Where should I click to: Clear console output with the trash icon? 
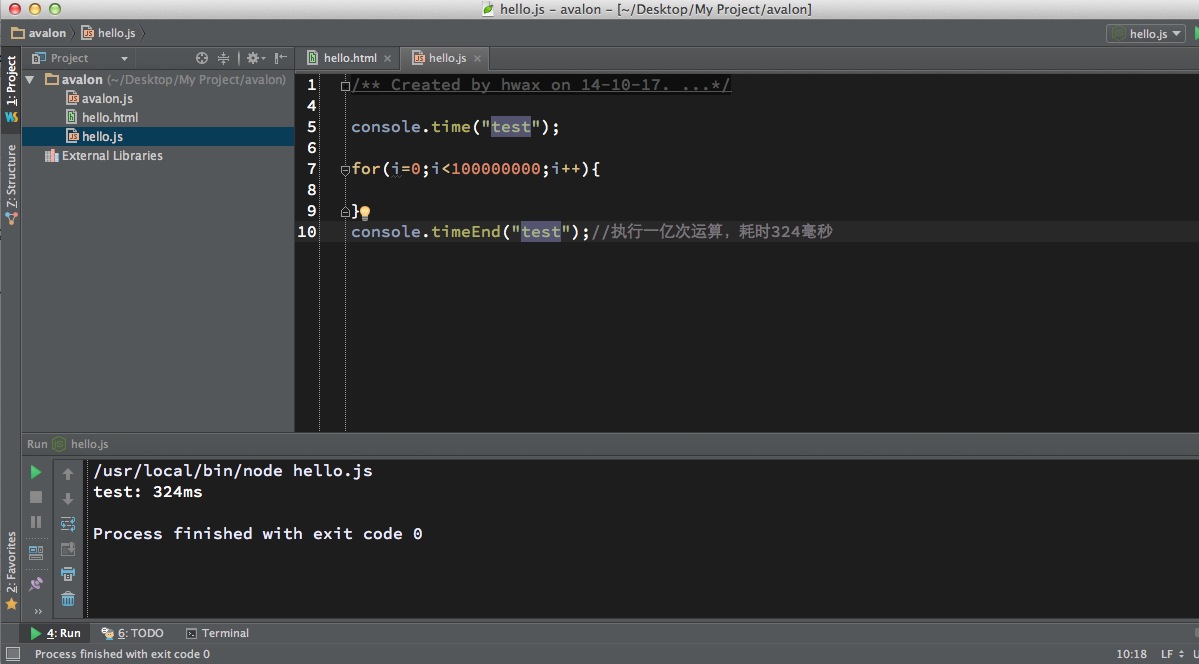click(68, 599)
